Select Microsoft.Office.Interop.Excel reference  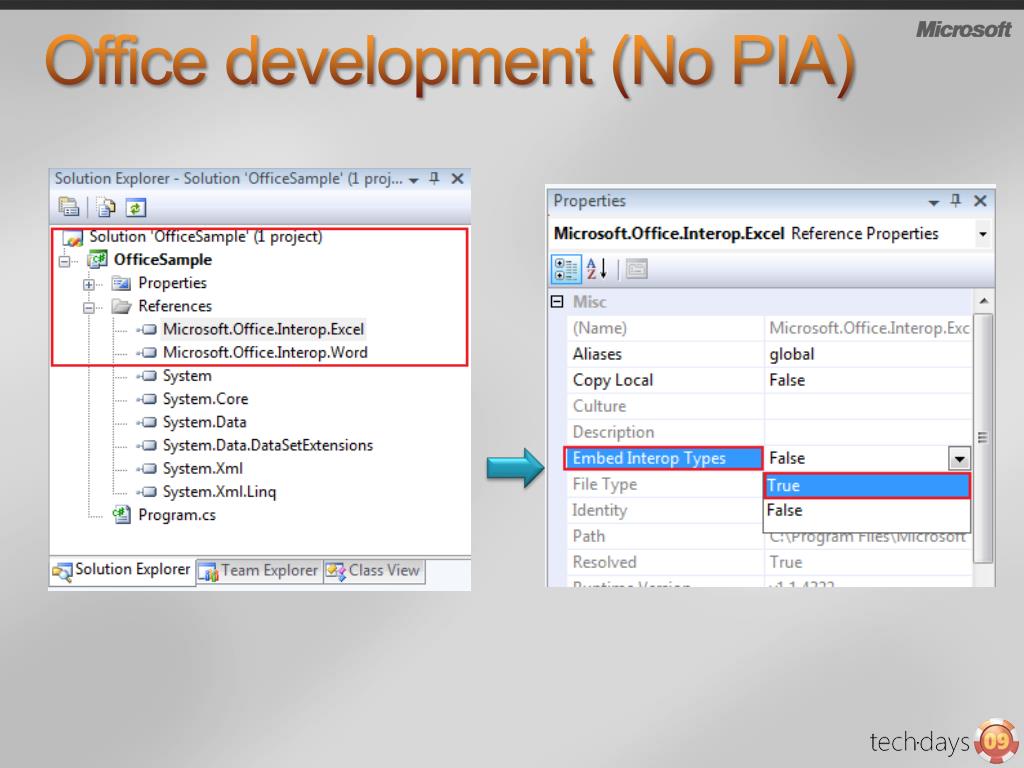point(263,329)
